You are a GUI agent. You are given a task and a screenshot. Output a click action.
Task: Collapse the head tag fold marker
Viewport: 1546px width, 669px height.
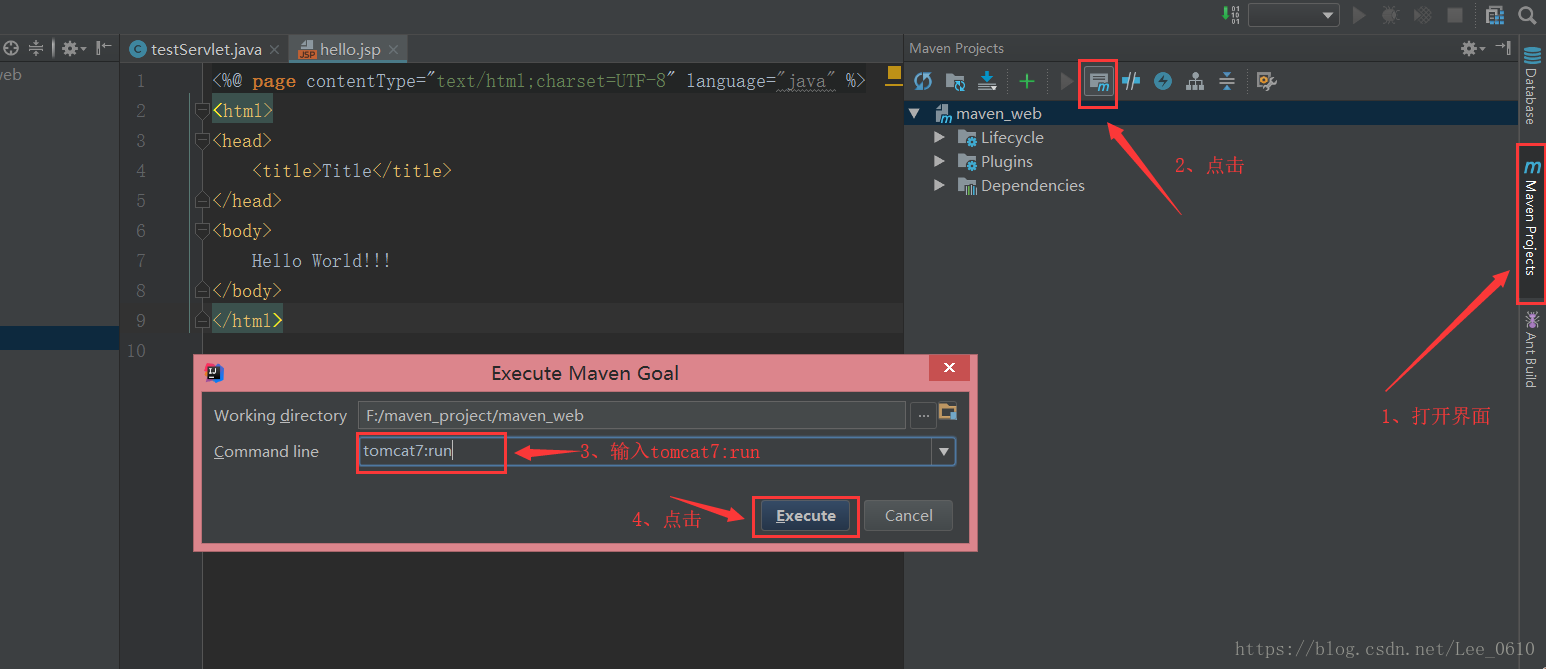click(203, 140)
